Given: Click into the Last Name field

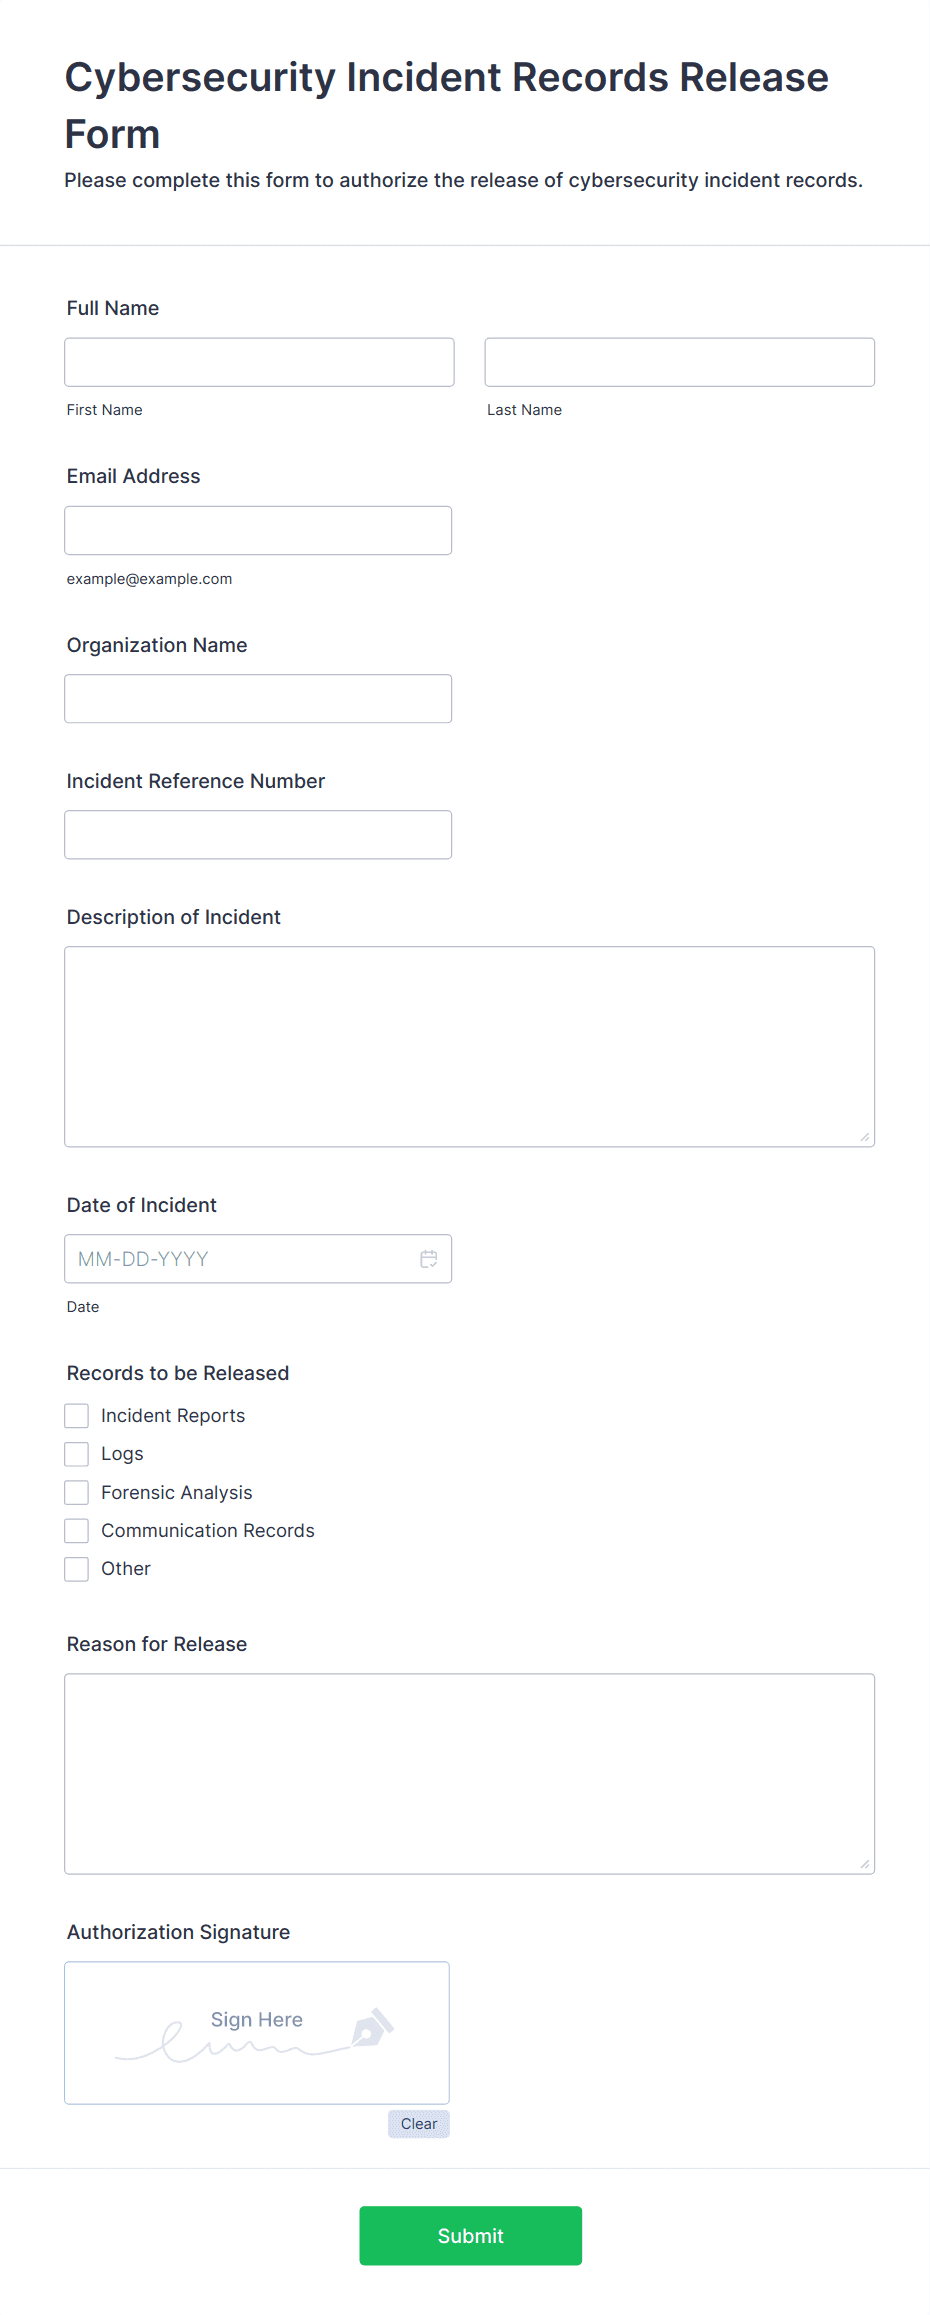Looking at the screenshot, I should (x=680, y=362).
